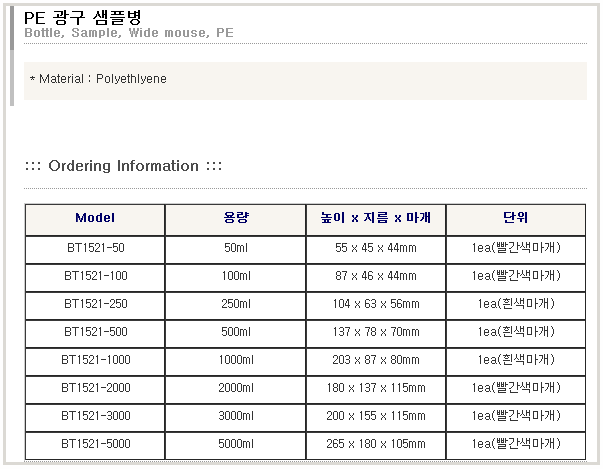Viewport: 603px width, 469px height.
Task: Select model BT1521-50 cell
Action: 95,247
